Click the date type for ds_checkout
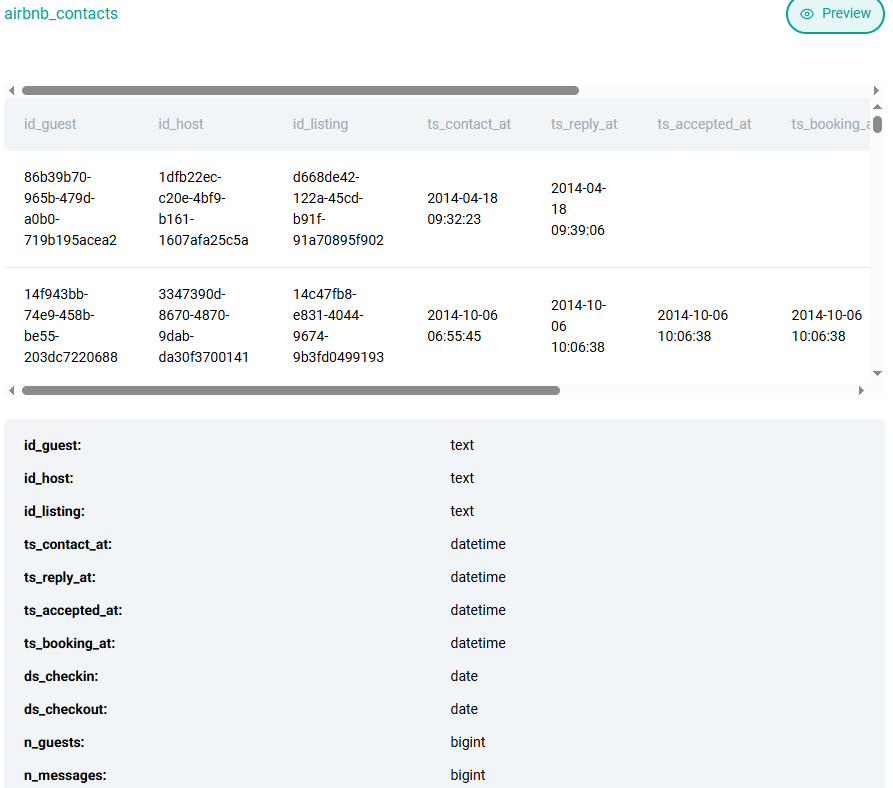This screenshot has height=788, width=893. 464,709
